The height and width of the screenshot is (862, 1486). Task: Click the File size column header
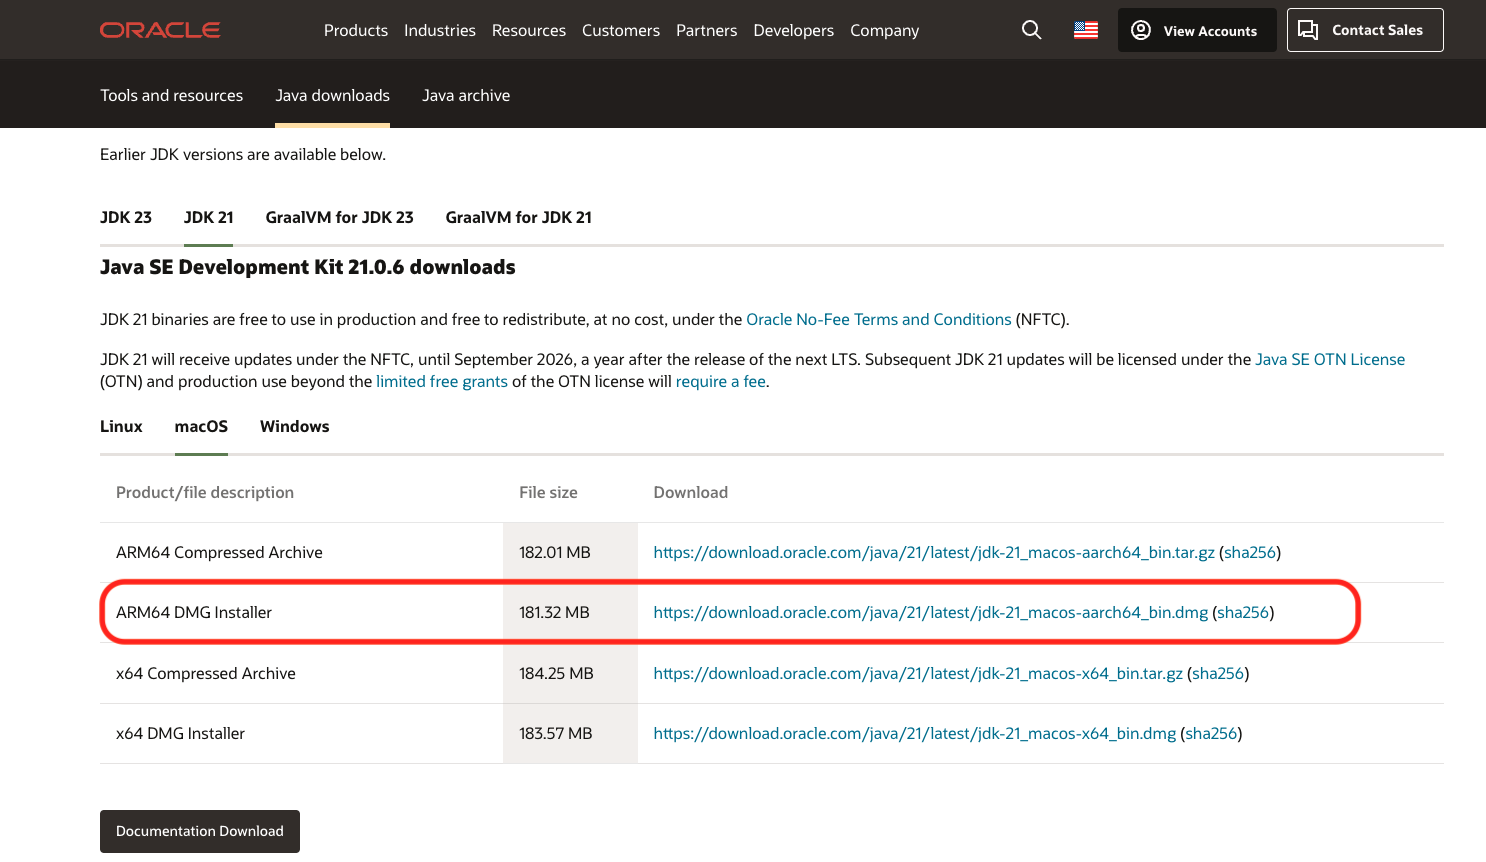pos(548,492)
